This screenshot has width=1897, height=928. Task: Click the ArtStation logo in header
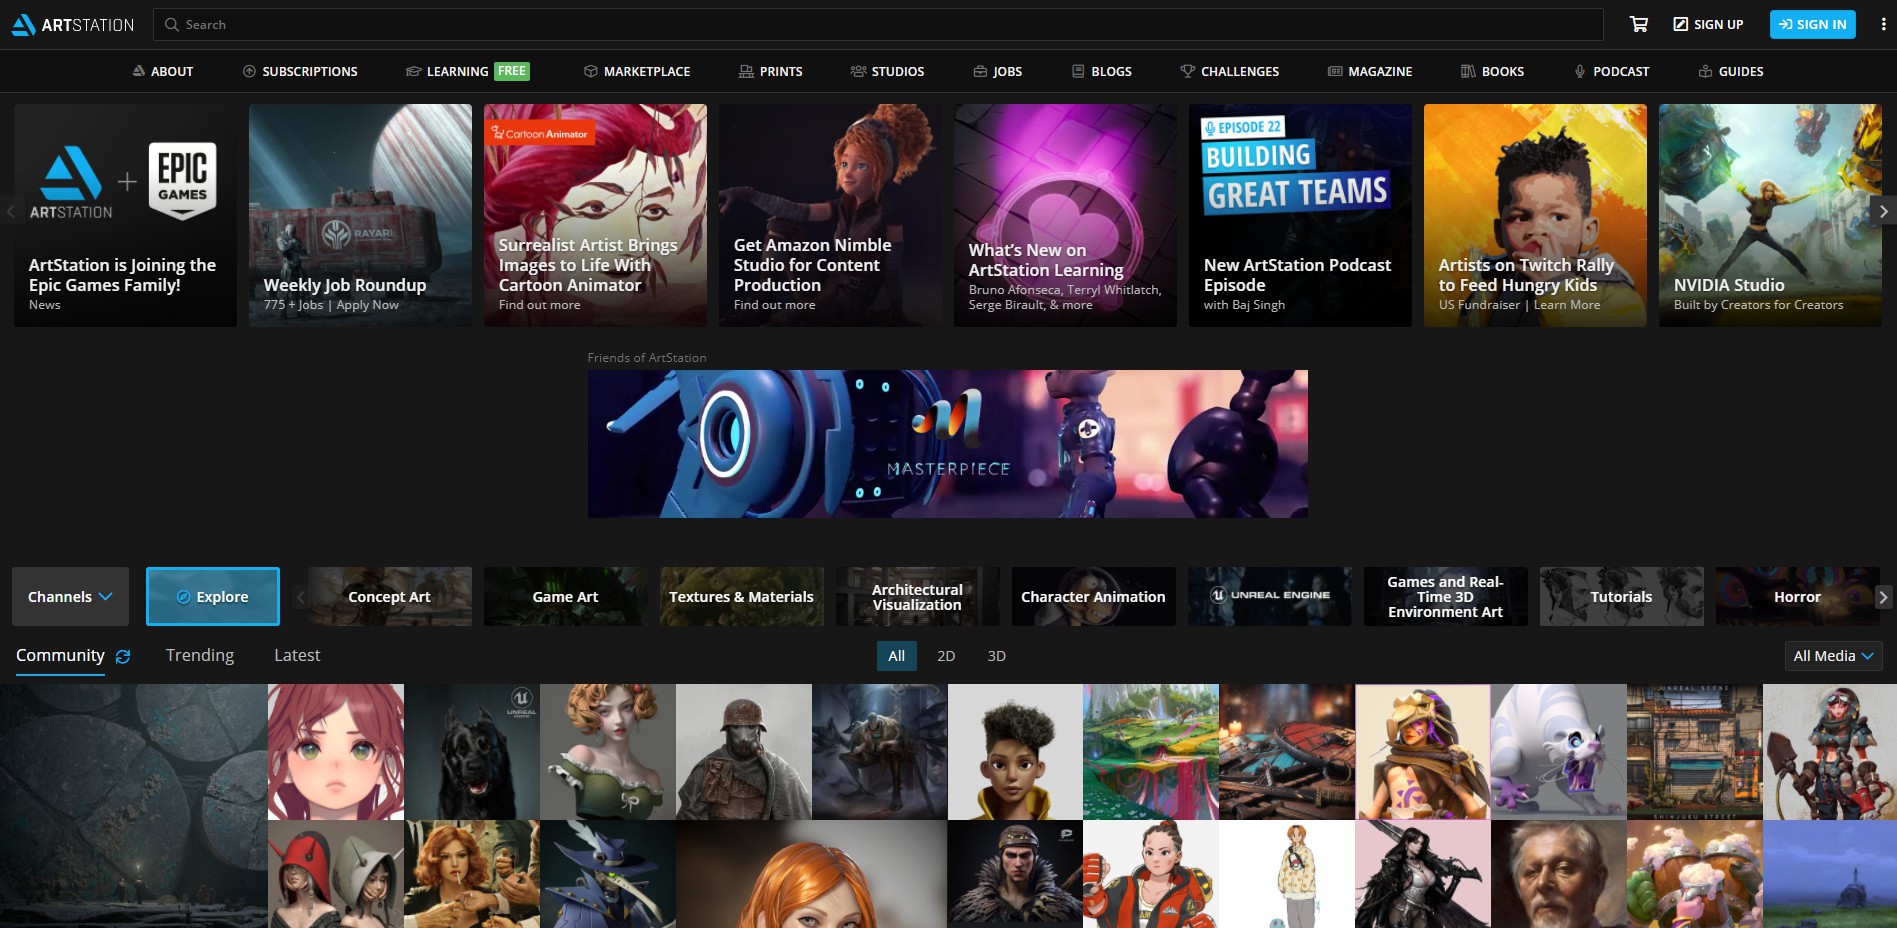tap(73, 25)
